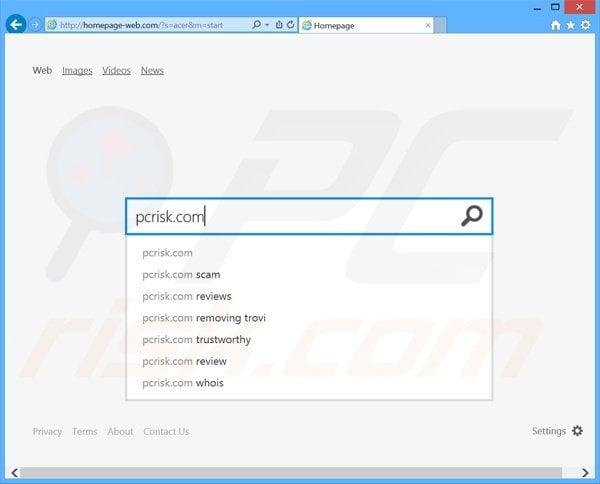Go back using the browser back arrow
The image size is (600, 484).
[16, 25]
